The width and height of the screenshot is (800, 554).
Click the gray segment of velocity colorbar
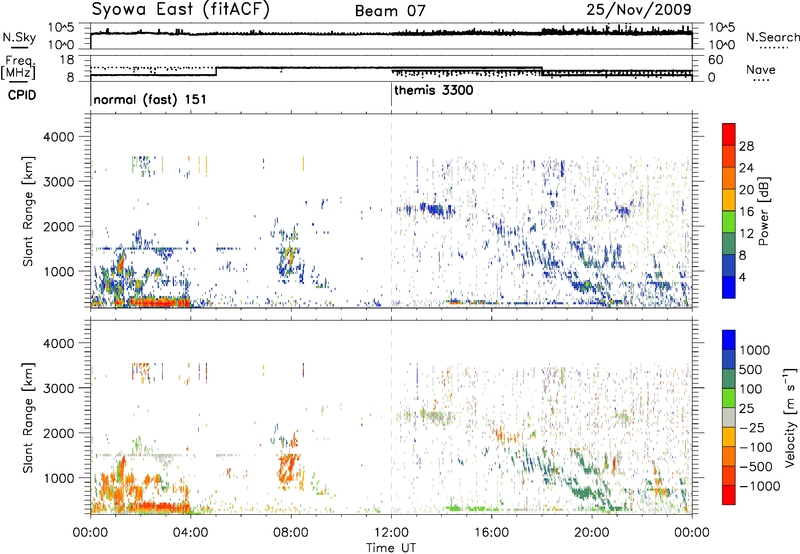pyautogui.click(x=729, y=417)
